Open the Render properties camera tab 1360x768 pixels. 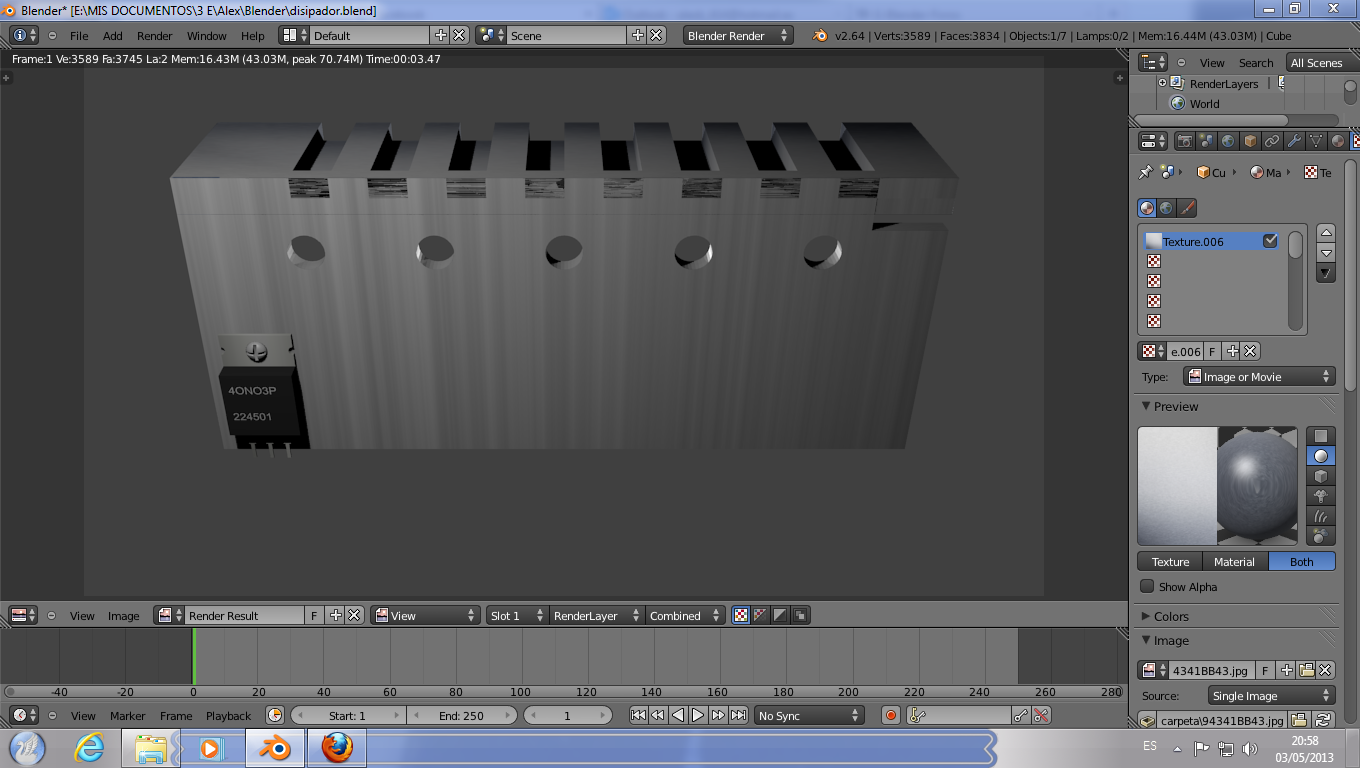1185,142
